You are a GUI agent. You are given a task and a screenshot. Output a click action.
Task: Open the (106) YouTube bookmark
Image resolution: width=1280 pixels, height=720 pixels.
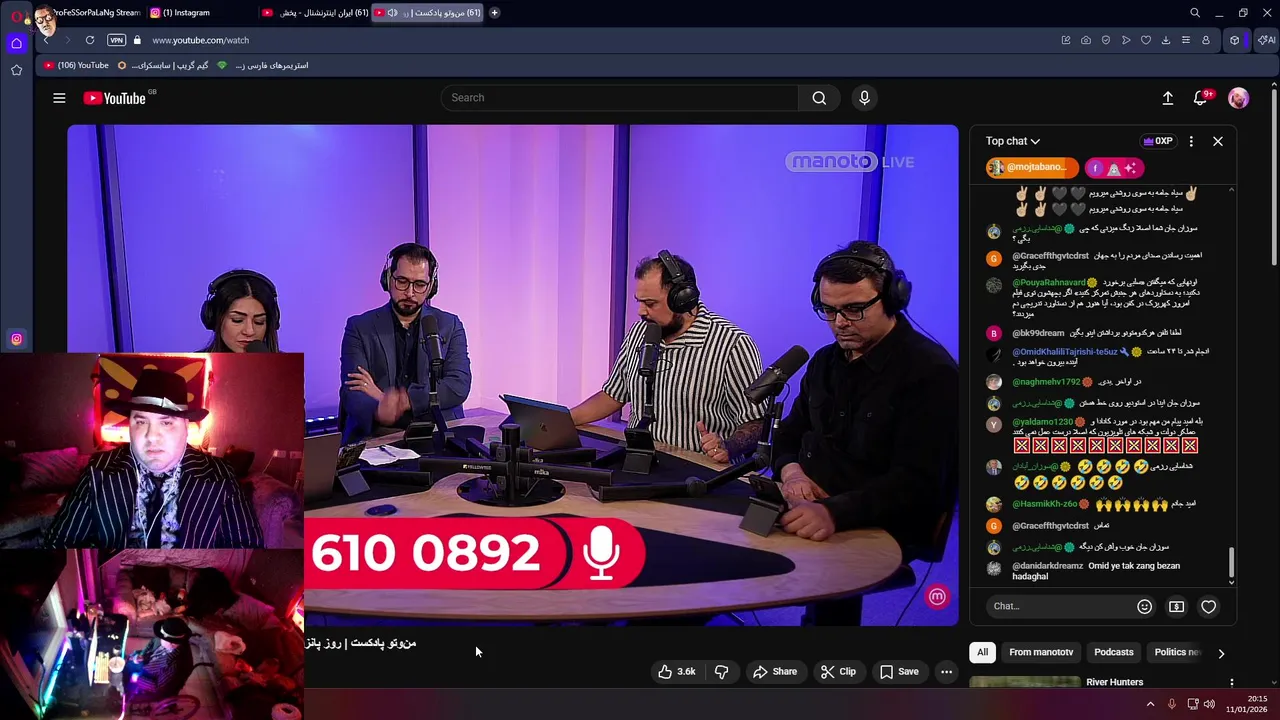pos(76,65)
